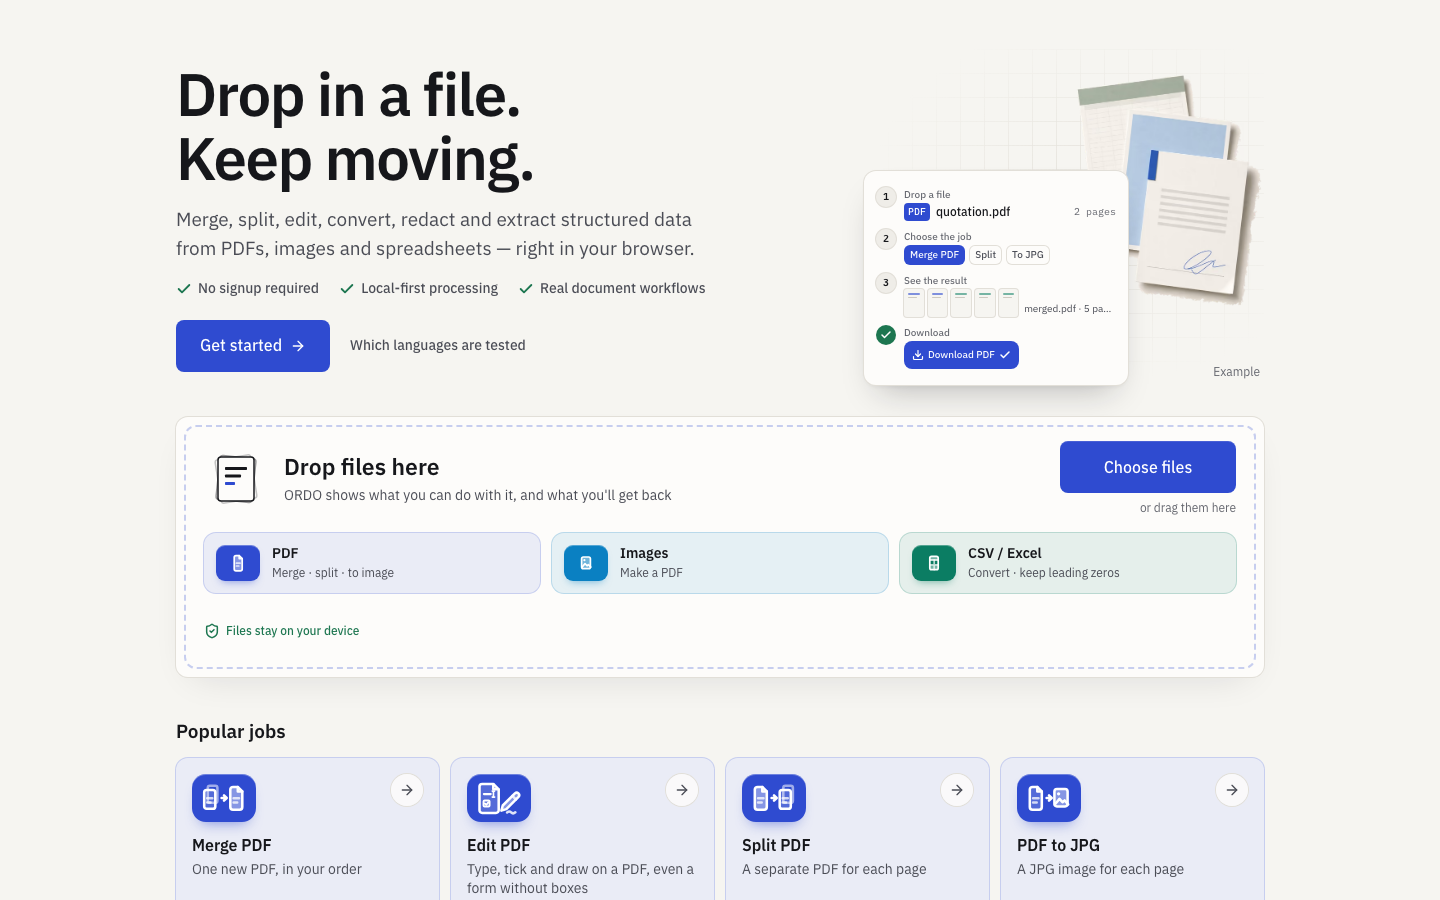Click the merged.pdf result page thumbnails
The width and height of the screenshot is (1440, 900).
tap(961, 303)
